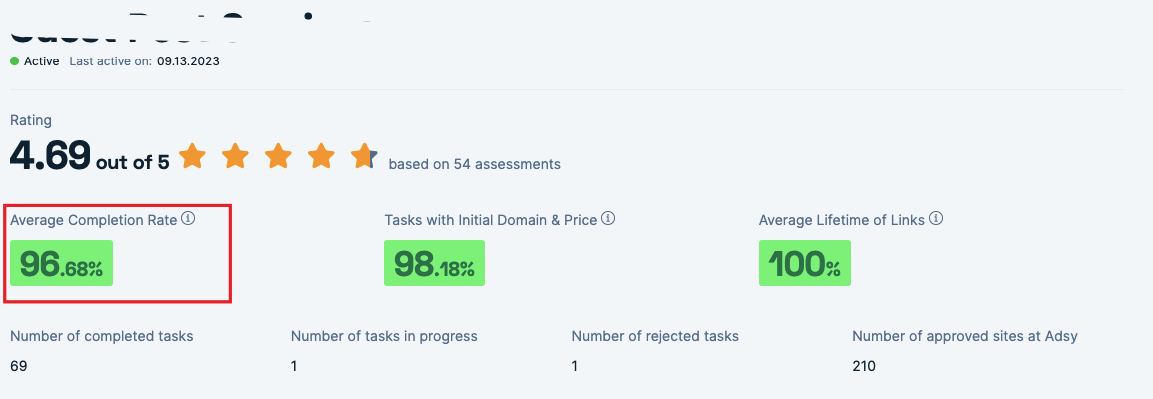Click the 'Number of tasks in progress' label
1153x399 pixels.
coord(384,337)
